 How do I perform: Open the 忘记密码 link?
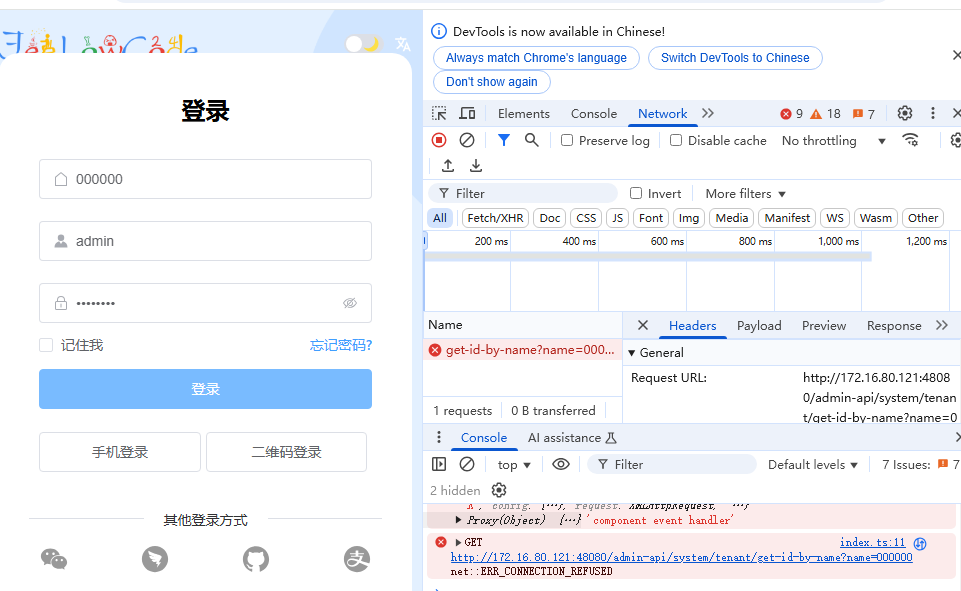click(x=340, y=343)
